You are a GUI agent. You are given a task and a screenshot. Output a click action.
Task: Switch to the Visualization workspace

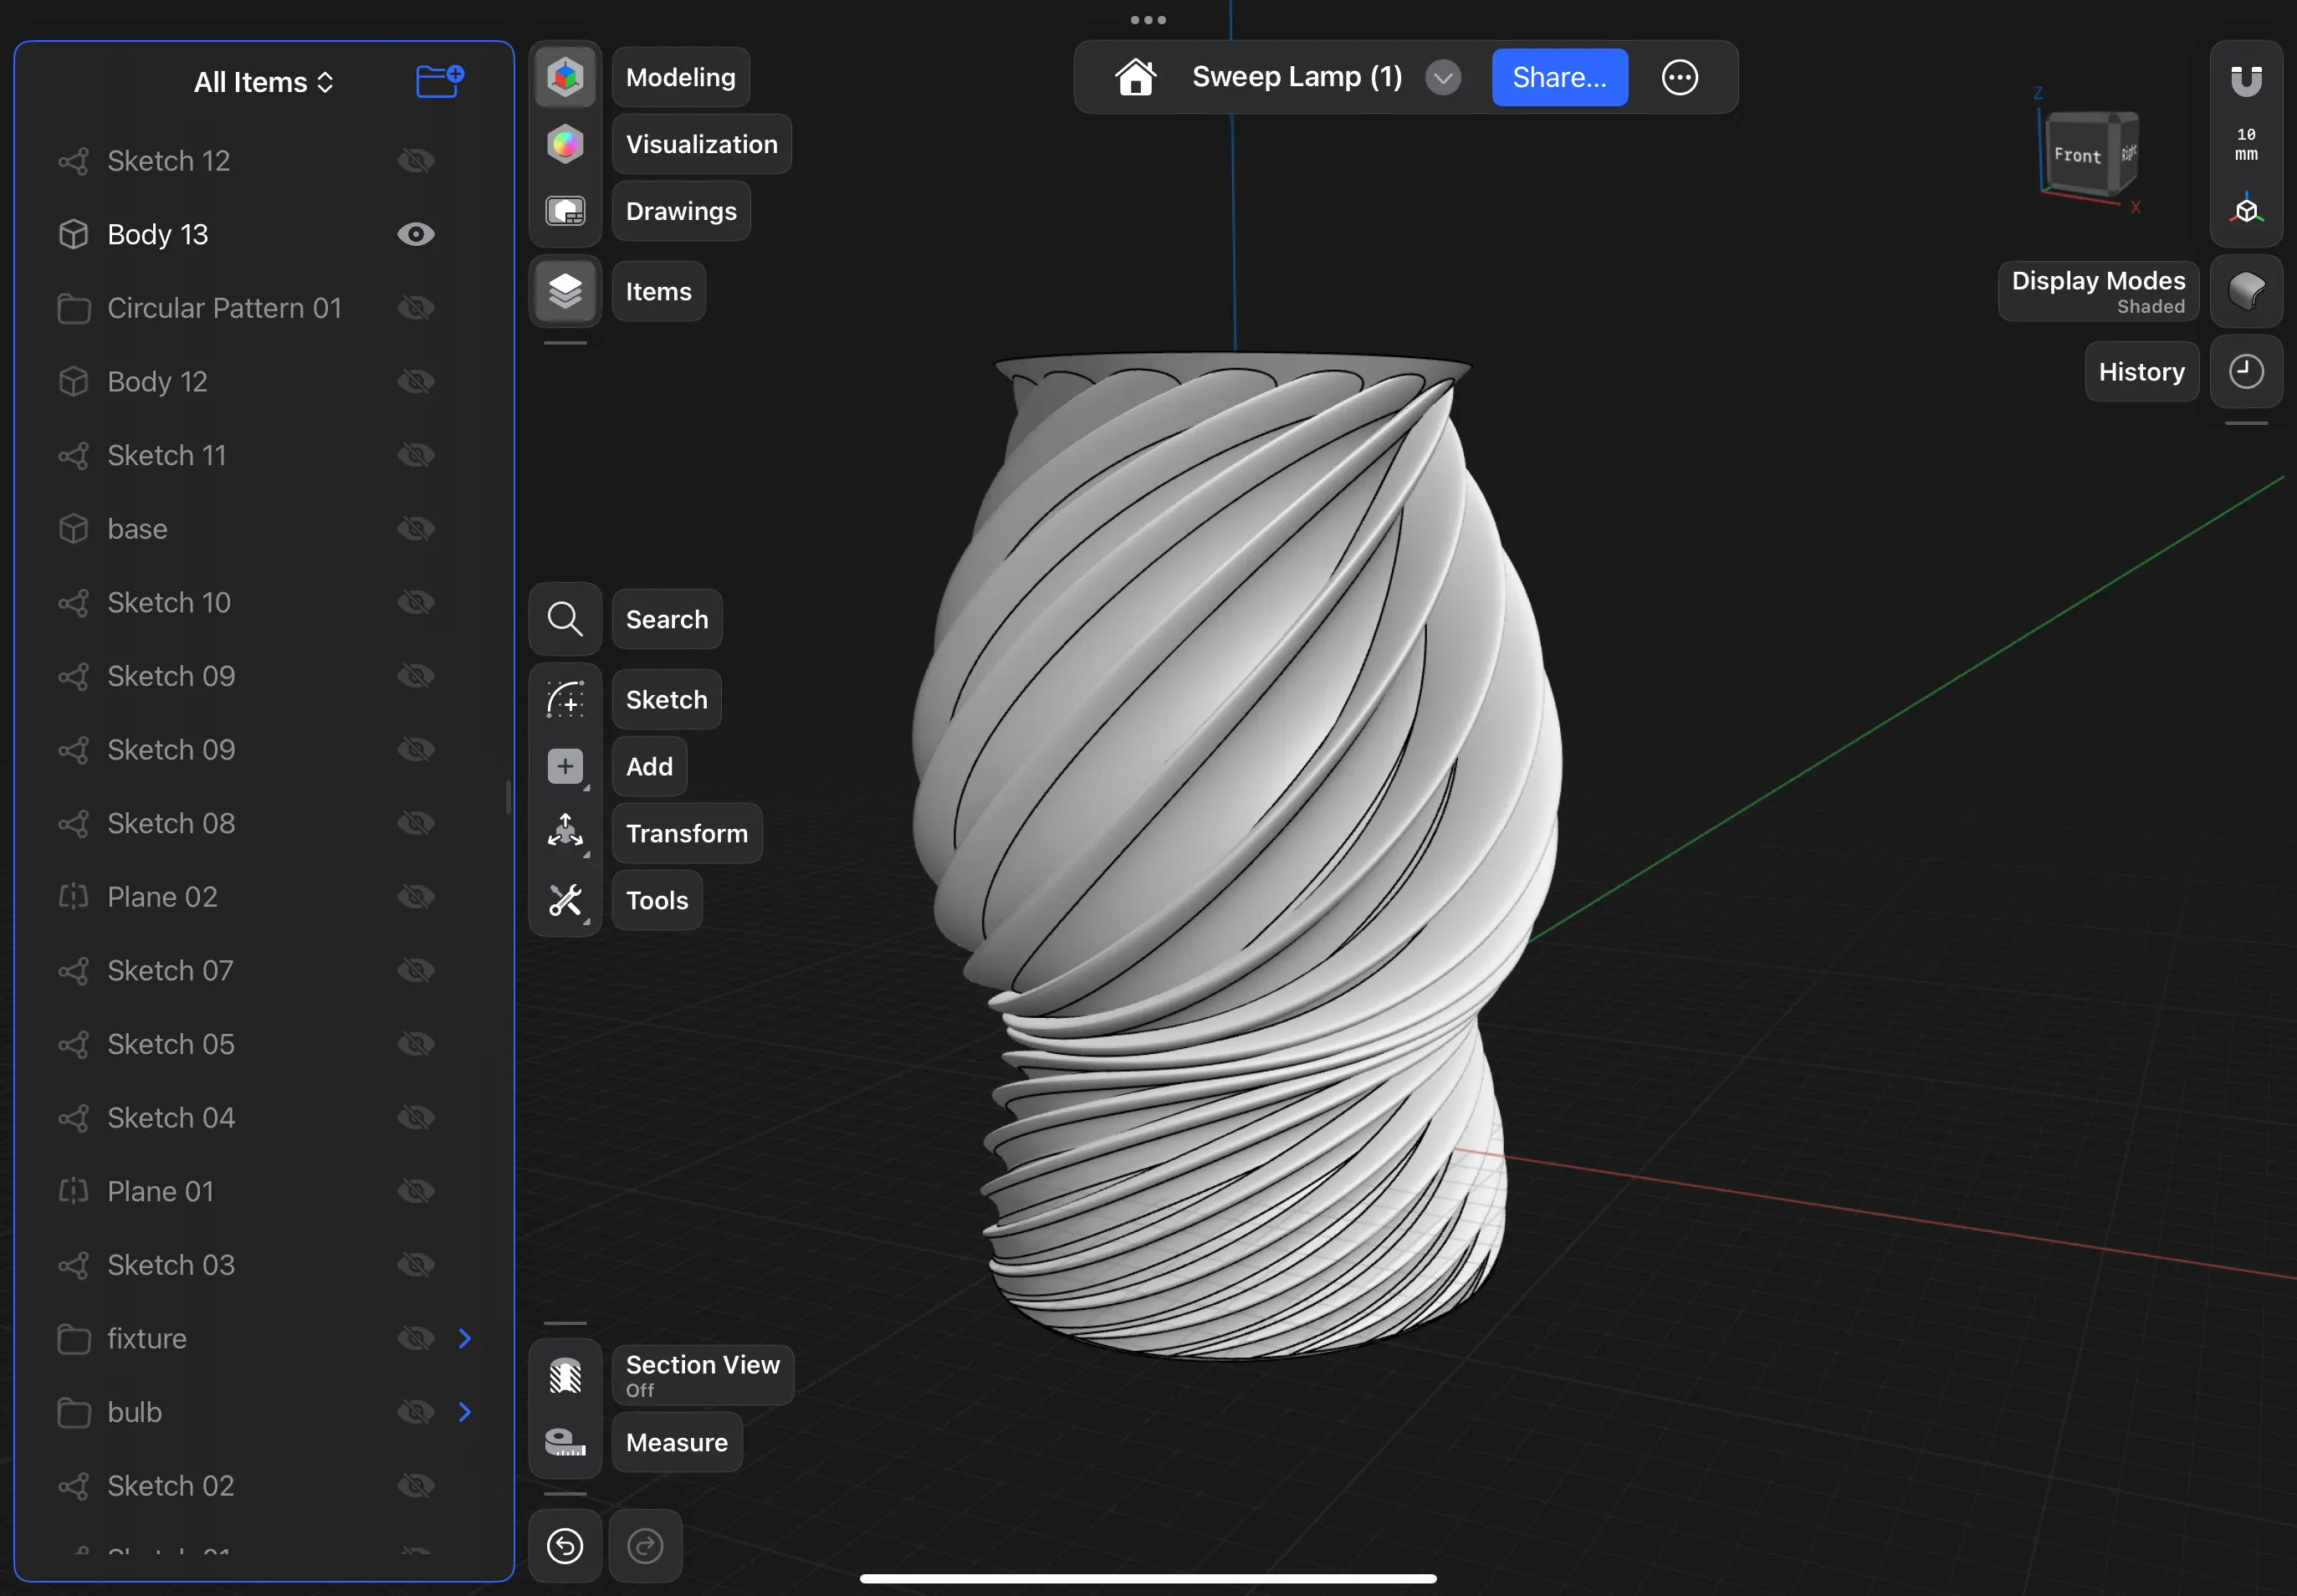[x=565, y=144]
